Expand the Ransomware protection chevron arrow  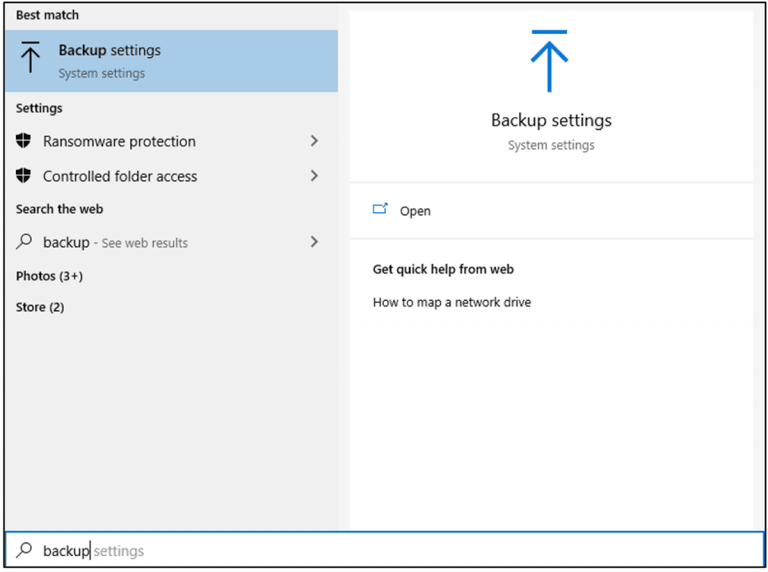coord(314,141)
